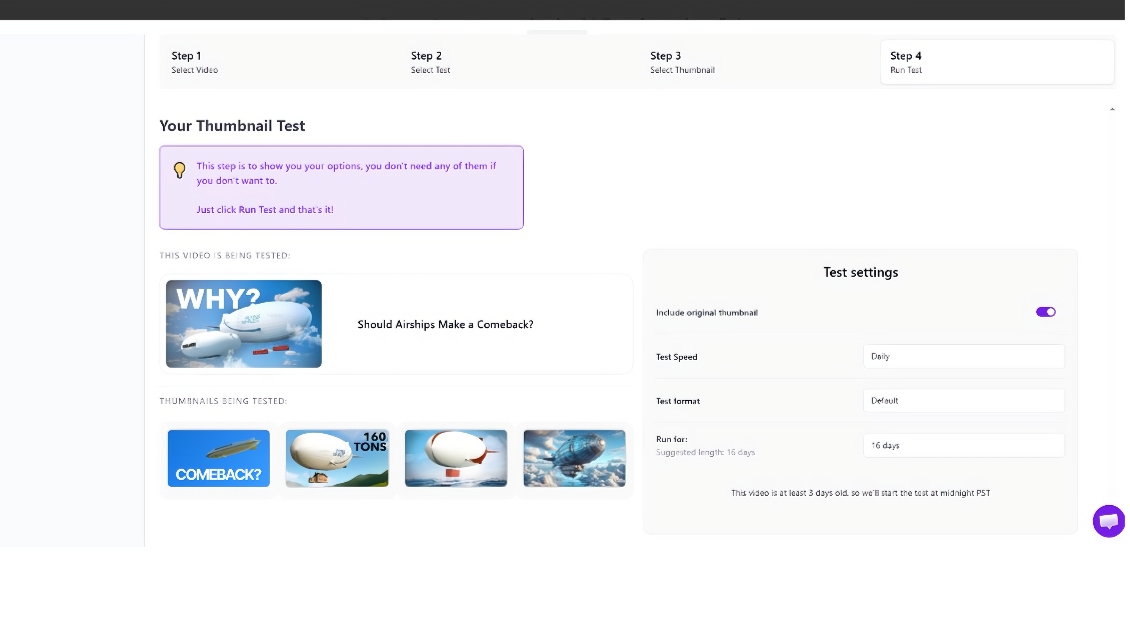Select the Step 4 Run Test tab
The image size is (1130, 626).
997,62
